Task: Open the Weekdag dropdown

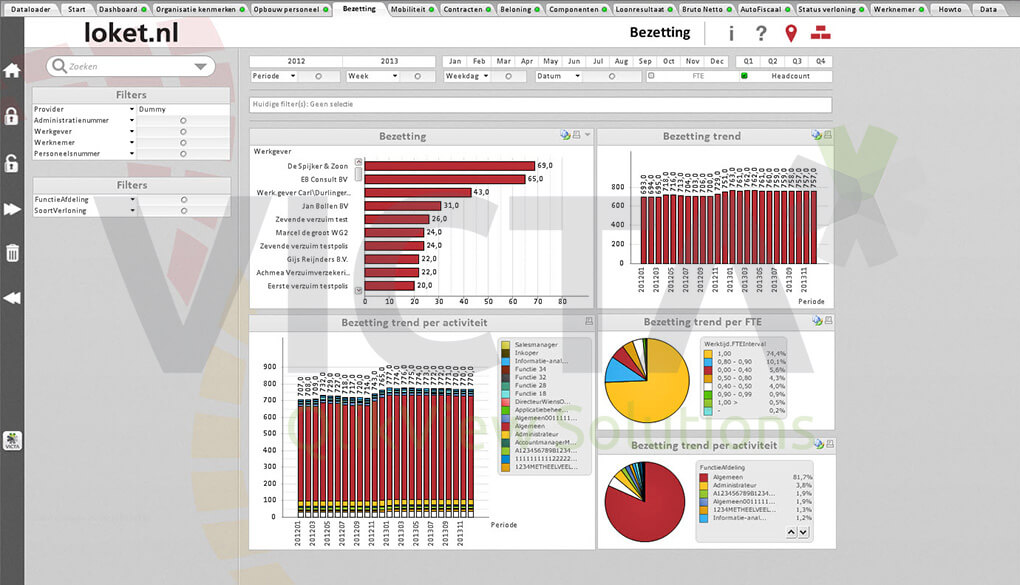Action: pyautogui.click(x=486, y=76)
